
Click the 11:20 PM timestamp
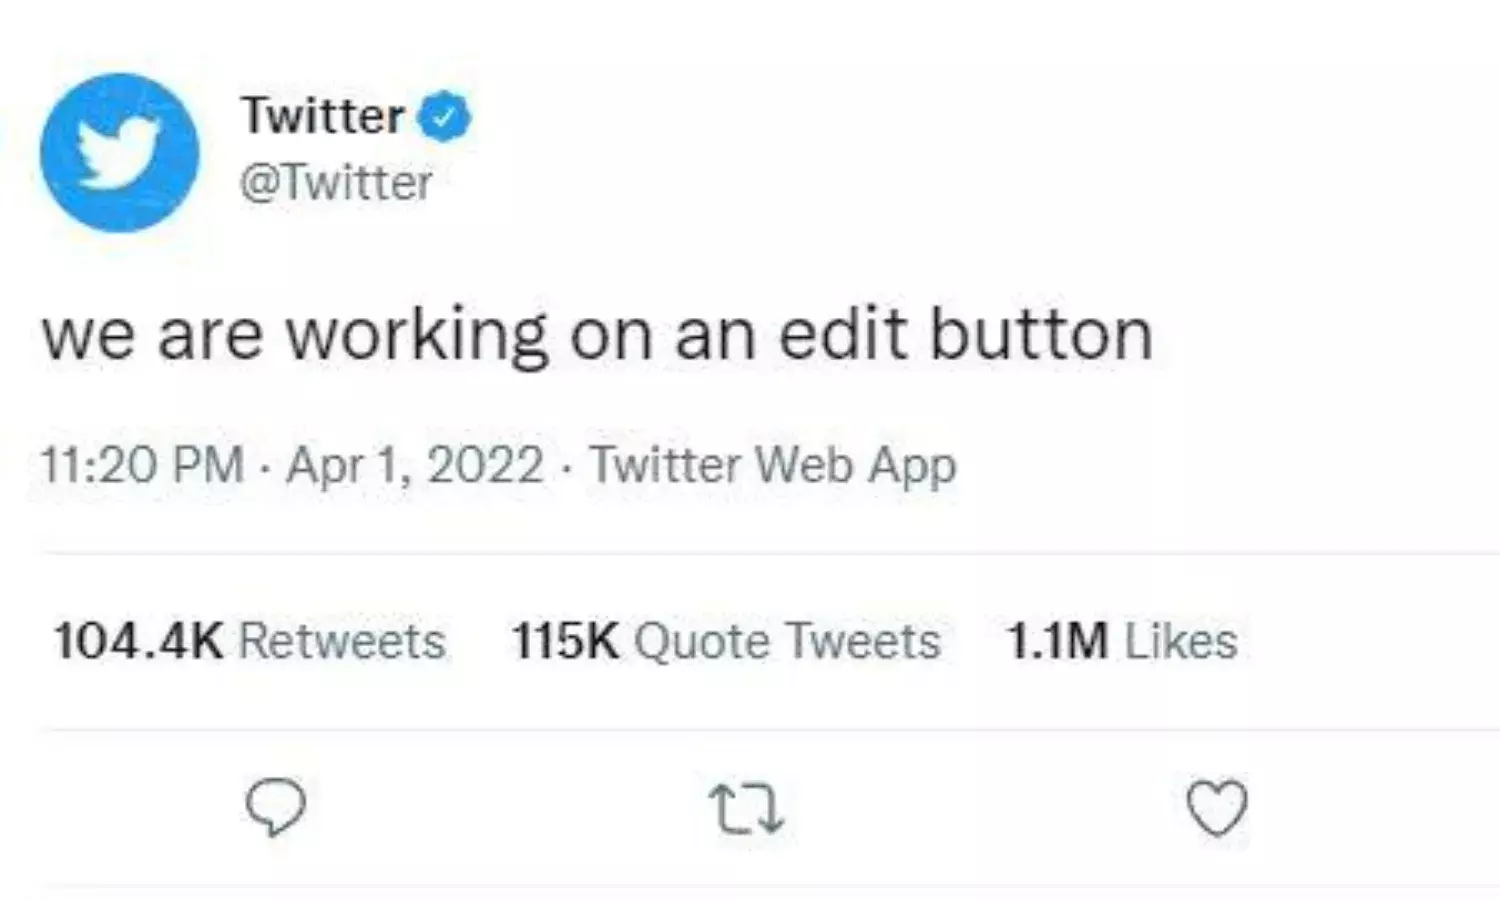142,465
